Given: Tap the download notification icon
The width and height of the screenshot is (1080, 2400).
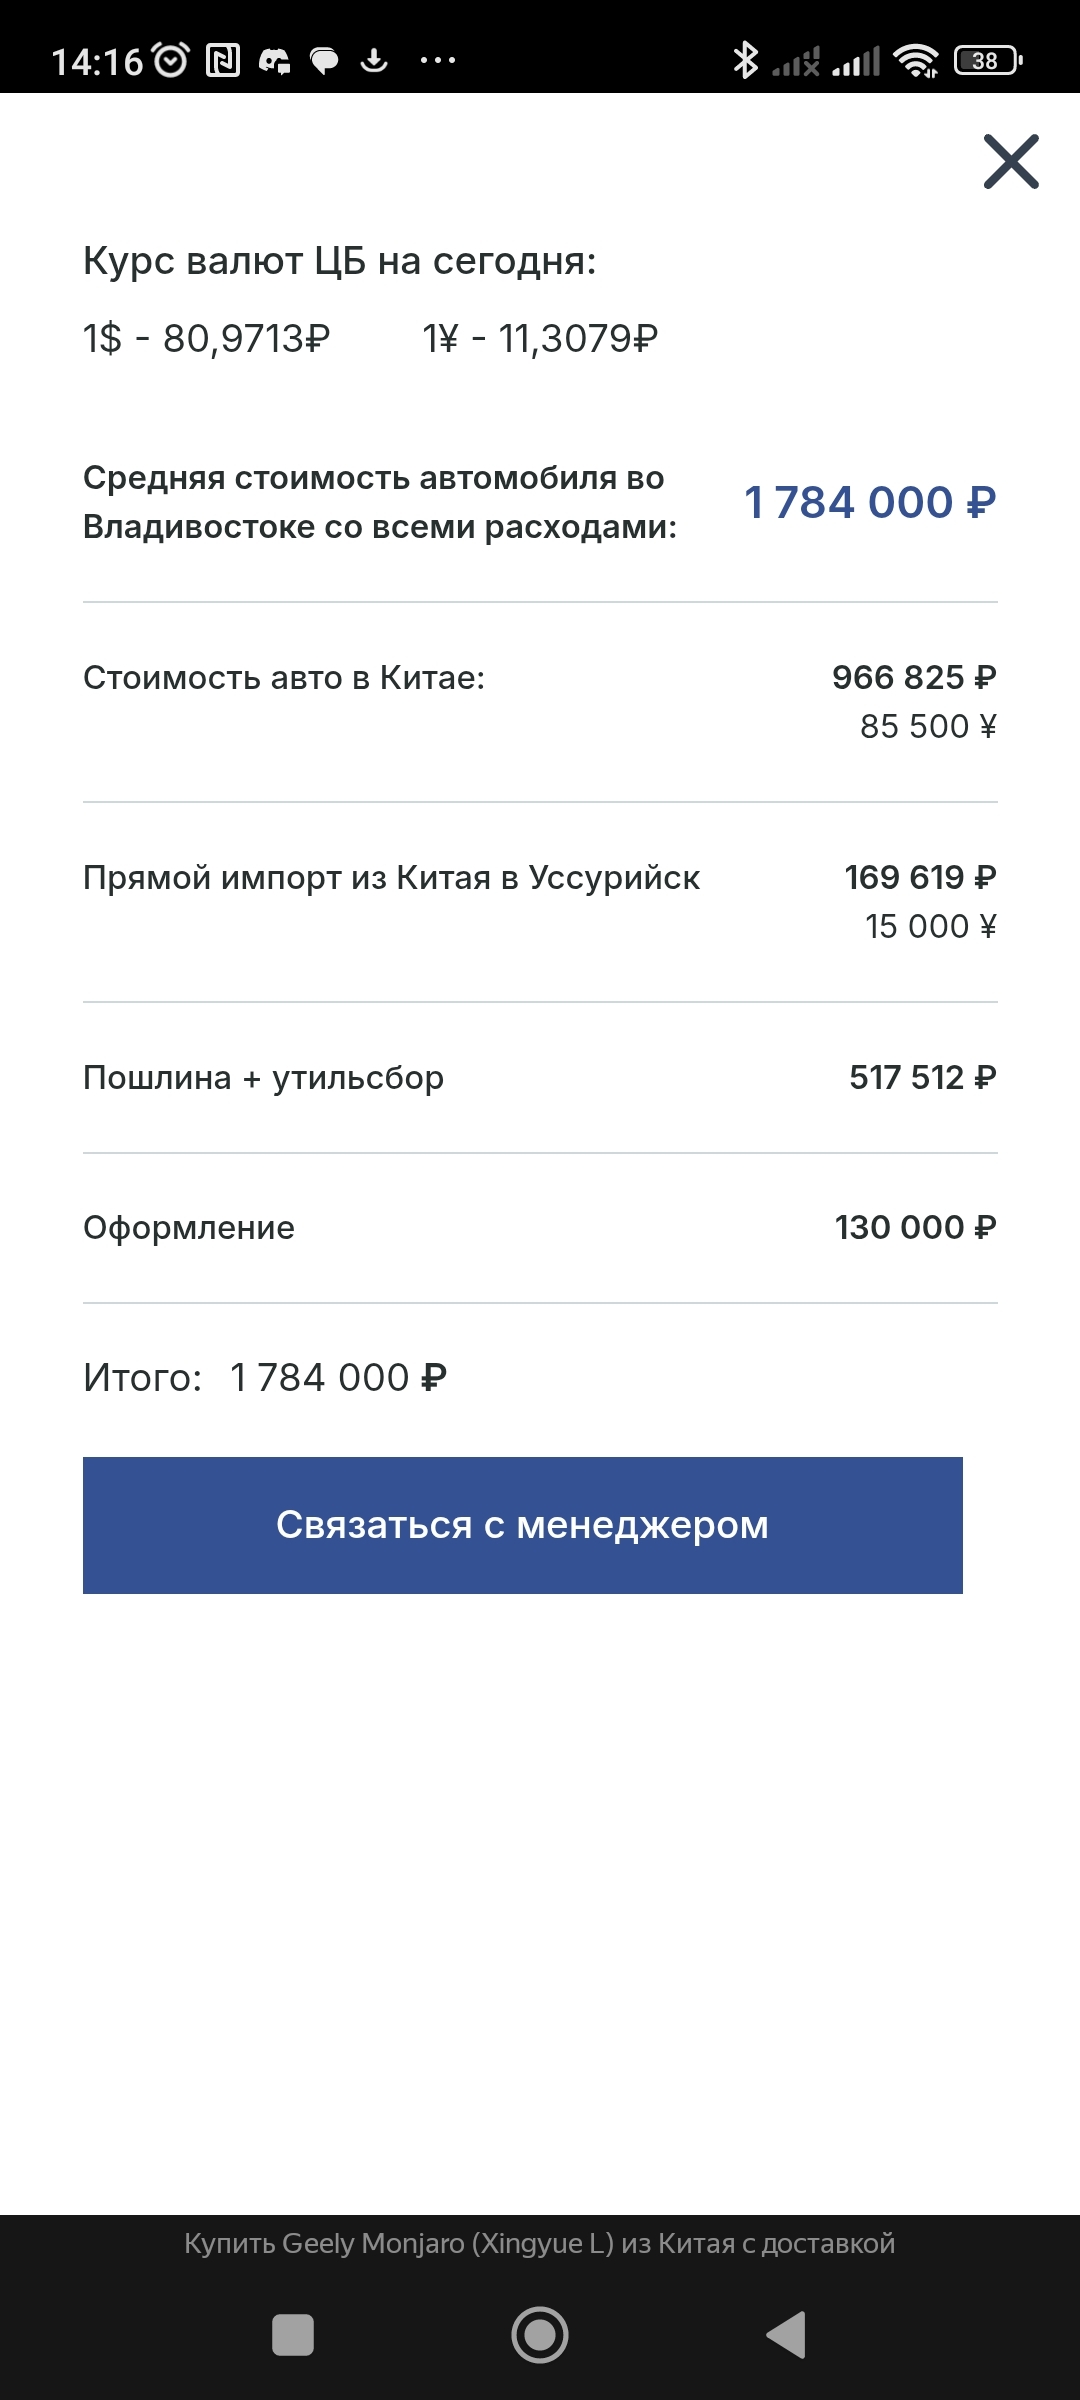Looking at the screenshot, I should 374,61.
